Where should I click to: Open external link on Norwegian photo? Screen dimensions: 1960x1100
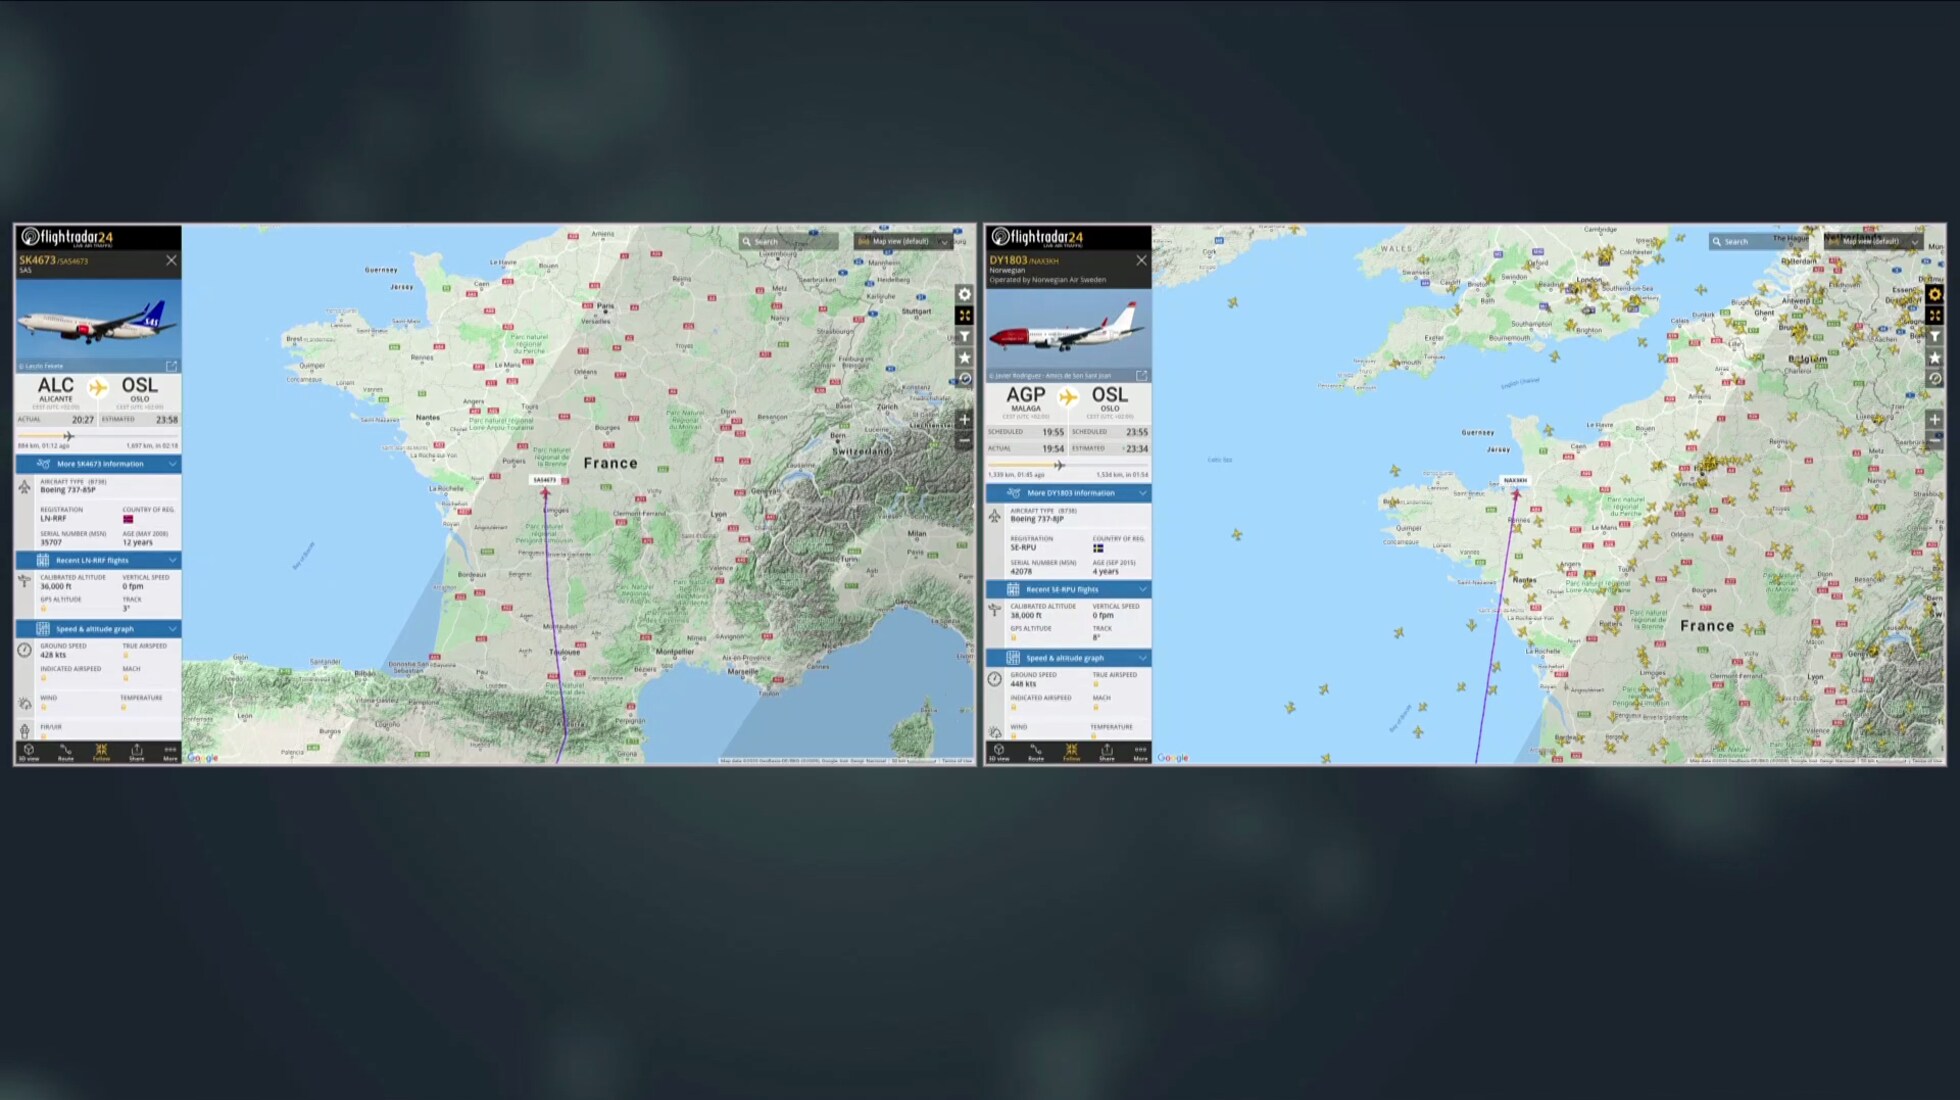[1141, 376]
